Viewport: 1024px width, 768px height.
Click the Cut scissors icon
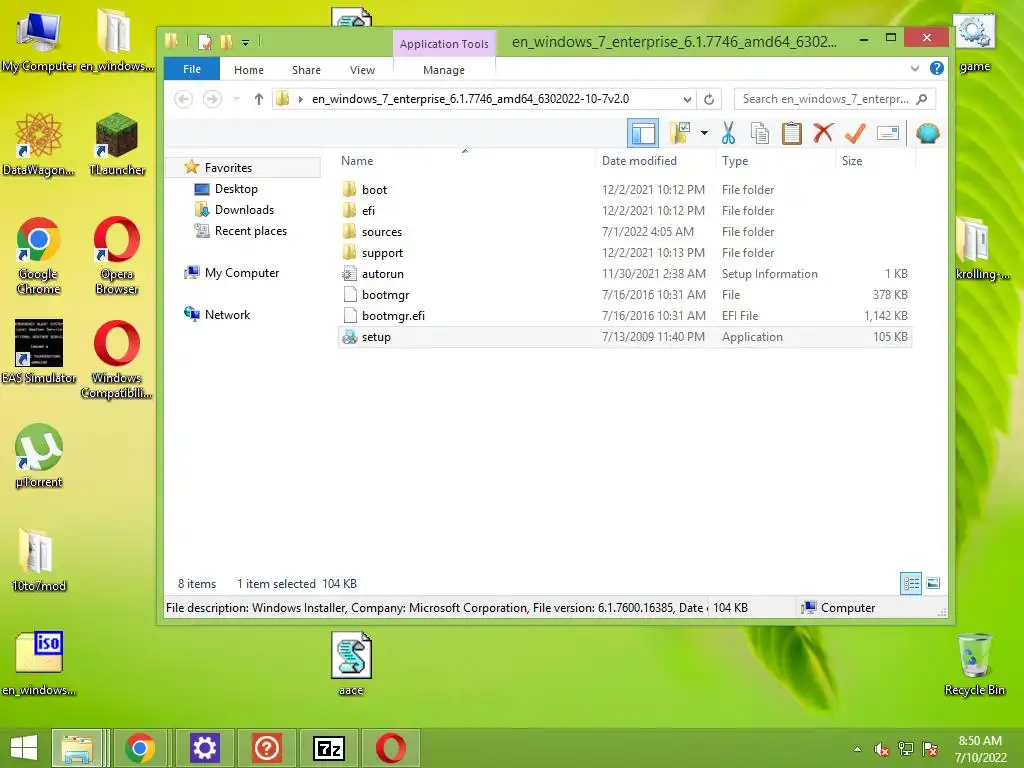point(728,133)
